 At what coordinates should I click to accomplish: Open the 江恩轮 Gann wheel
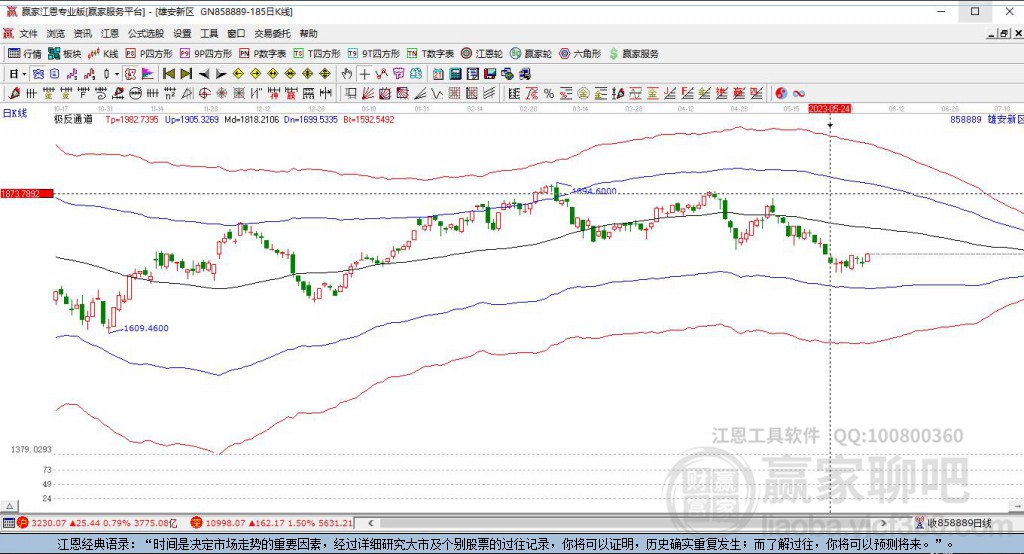tap(482, 54)
